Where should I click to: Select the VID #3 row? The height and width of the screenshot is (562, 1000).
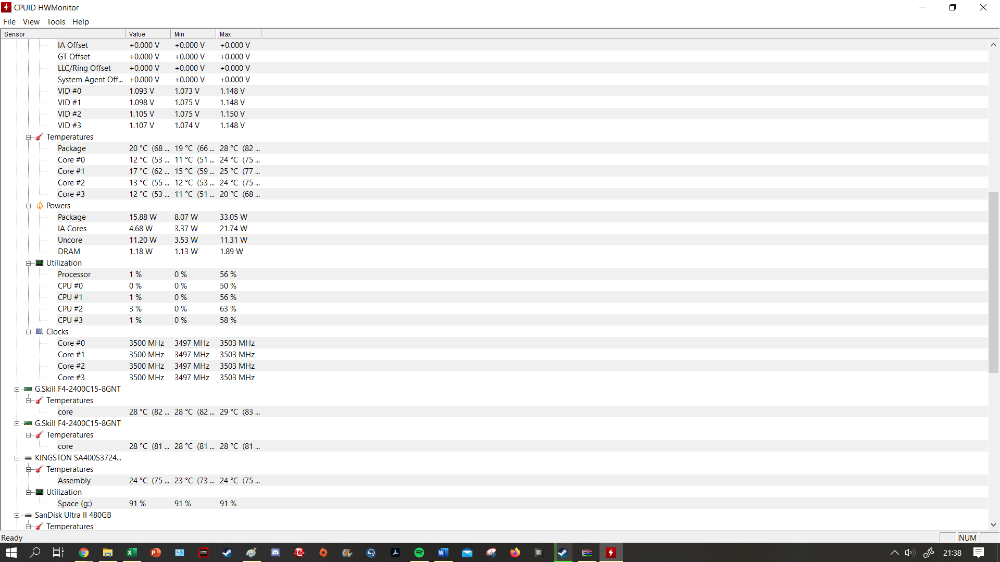click(x=494, y=126)
